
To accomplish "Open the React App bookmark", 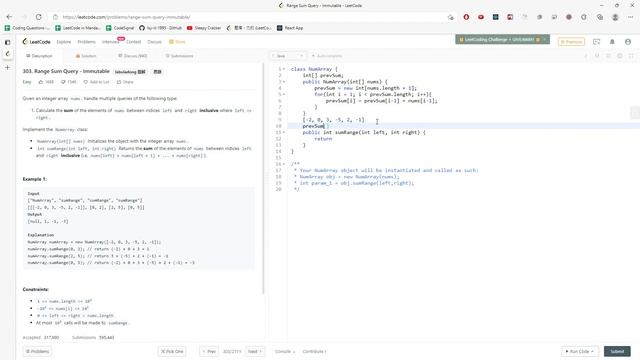I will (290, 28).
